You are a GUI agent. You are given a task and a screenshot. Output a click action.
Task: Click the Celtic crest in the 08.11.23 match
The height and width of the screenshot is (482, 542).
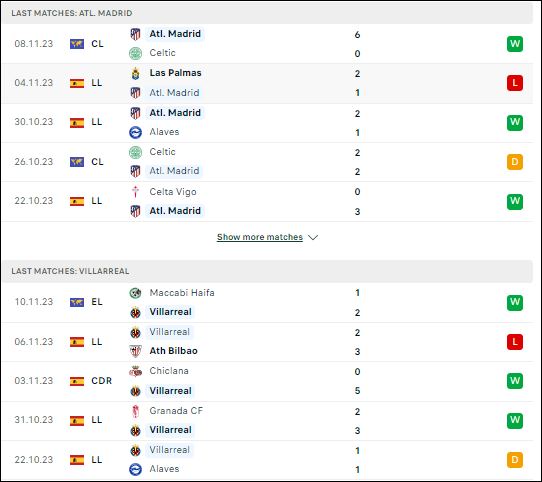pos(136,53)
